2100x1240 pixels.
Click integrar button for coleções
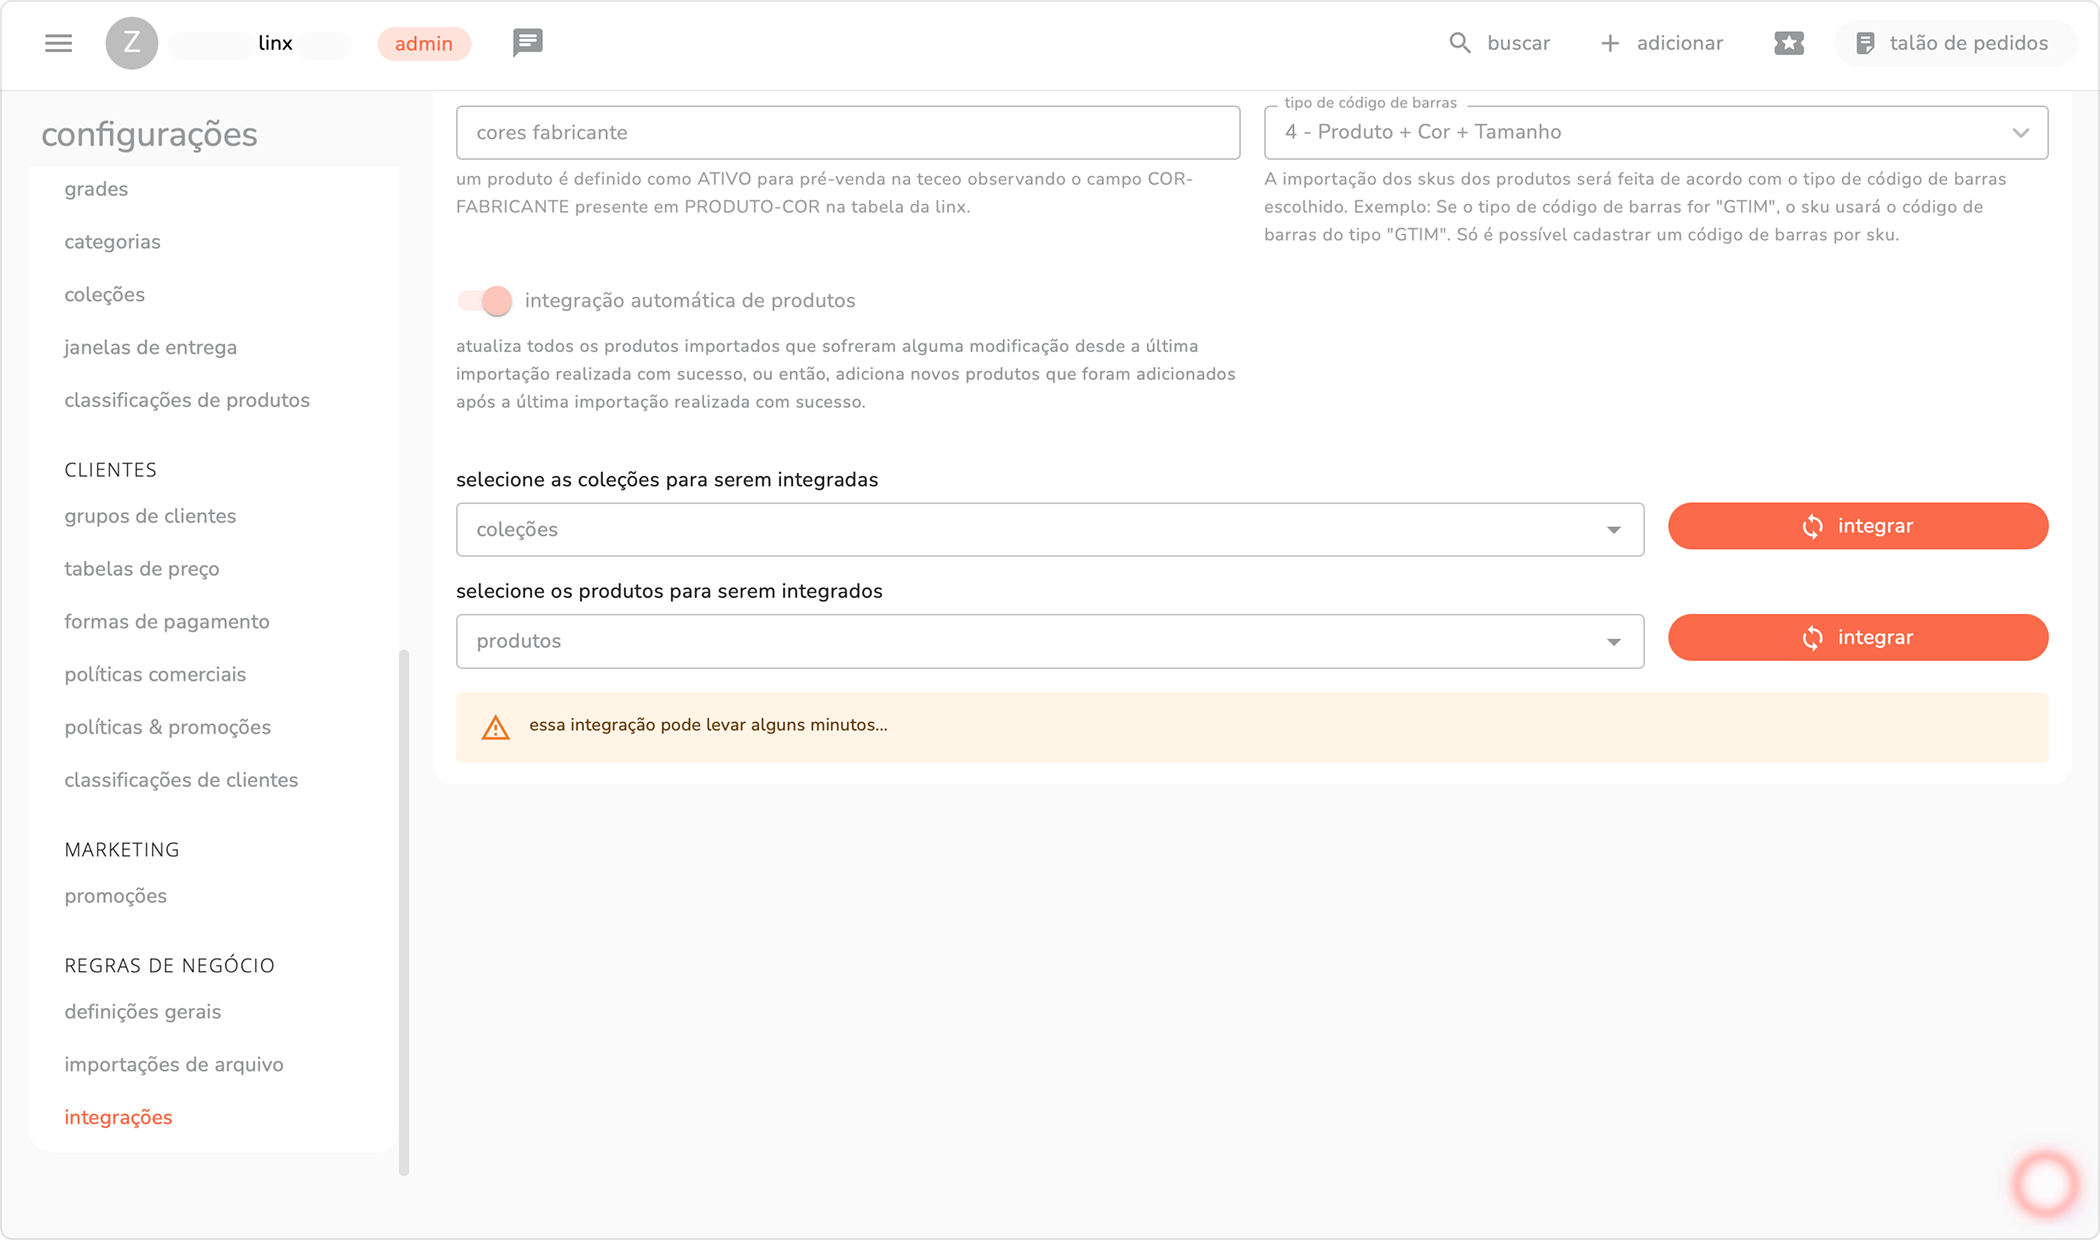pyautogui.click(x=1857, y=526)
